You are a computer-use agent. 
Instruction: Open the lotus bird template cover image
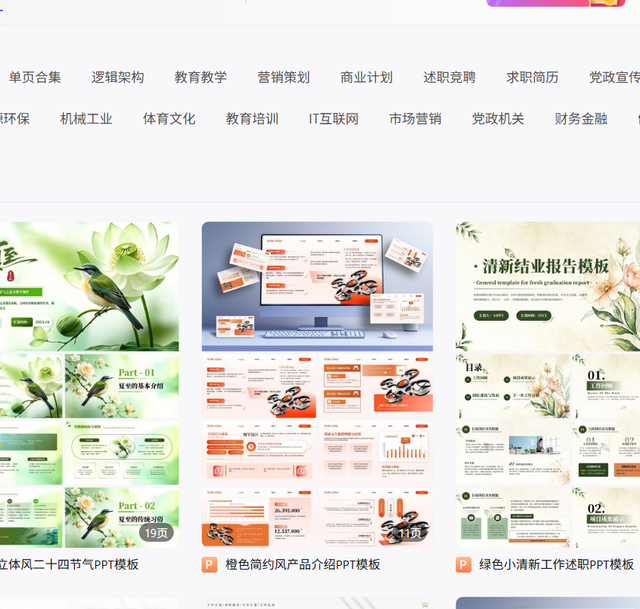89,287
